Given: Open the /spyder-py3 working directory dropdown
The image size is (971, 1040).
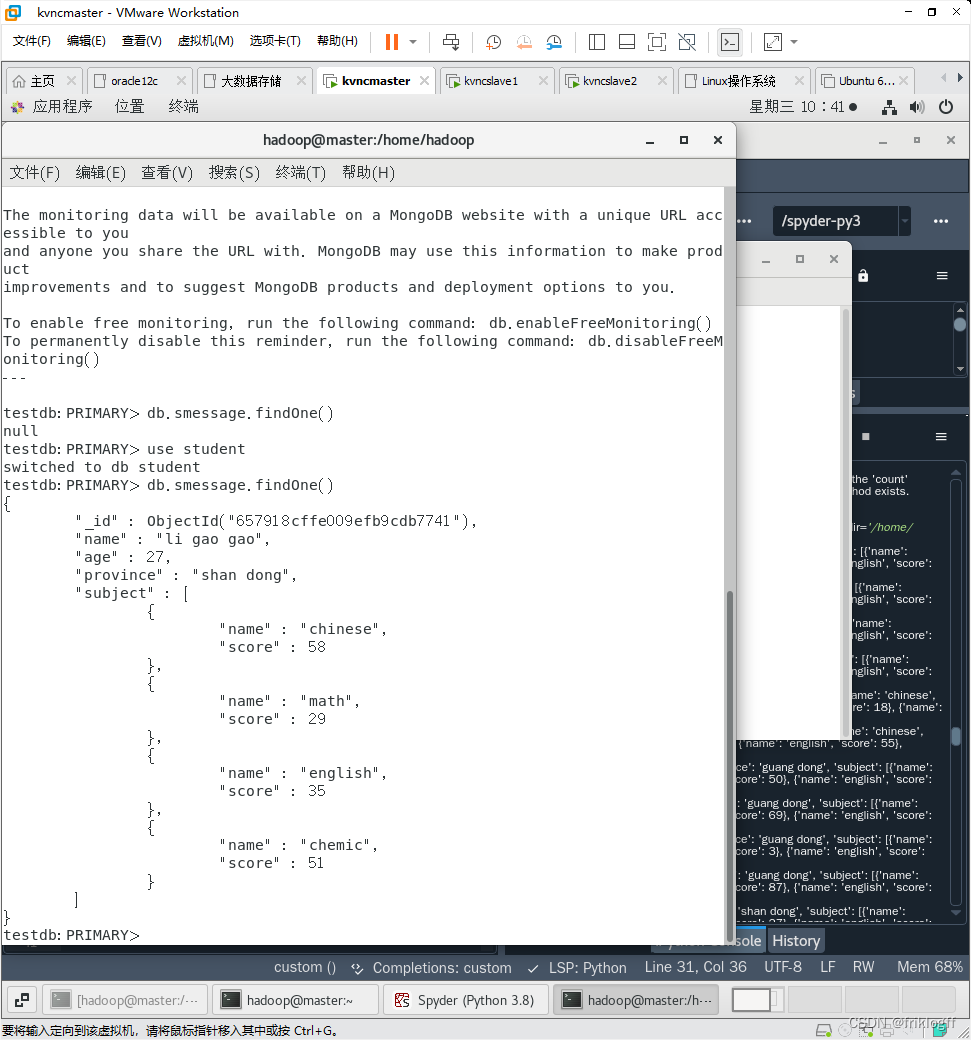Looking at the screenshot, I should (903, 221).
